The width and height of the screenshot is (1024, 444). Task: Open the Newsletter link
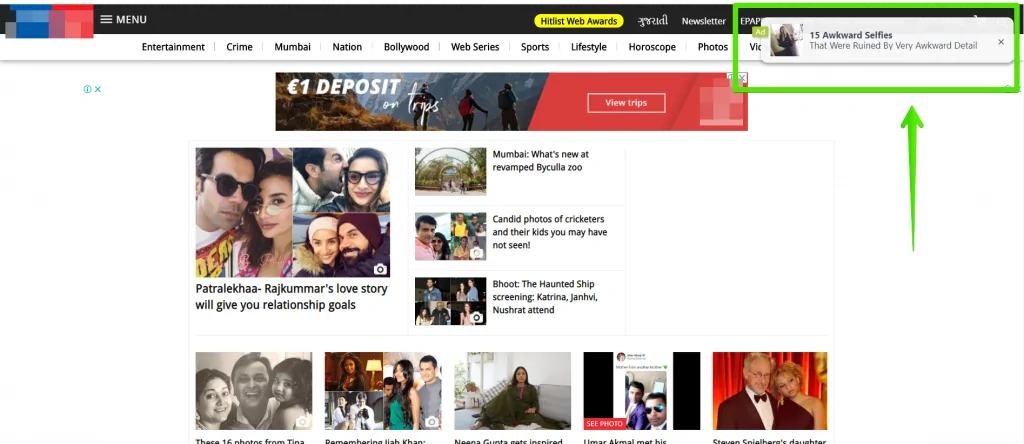[x=703, y=21]
